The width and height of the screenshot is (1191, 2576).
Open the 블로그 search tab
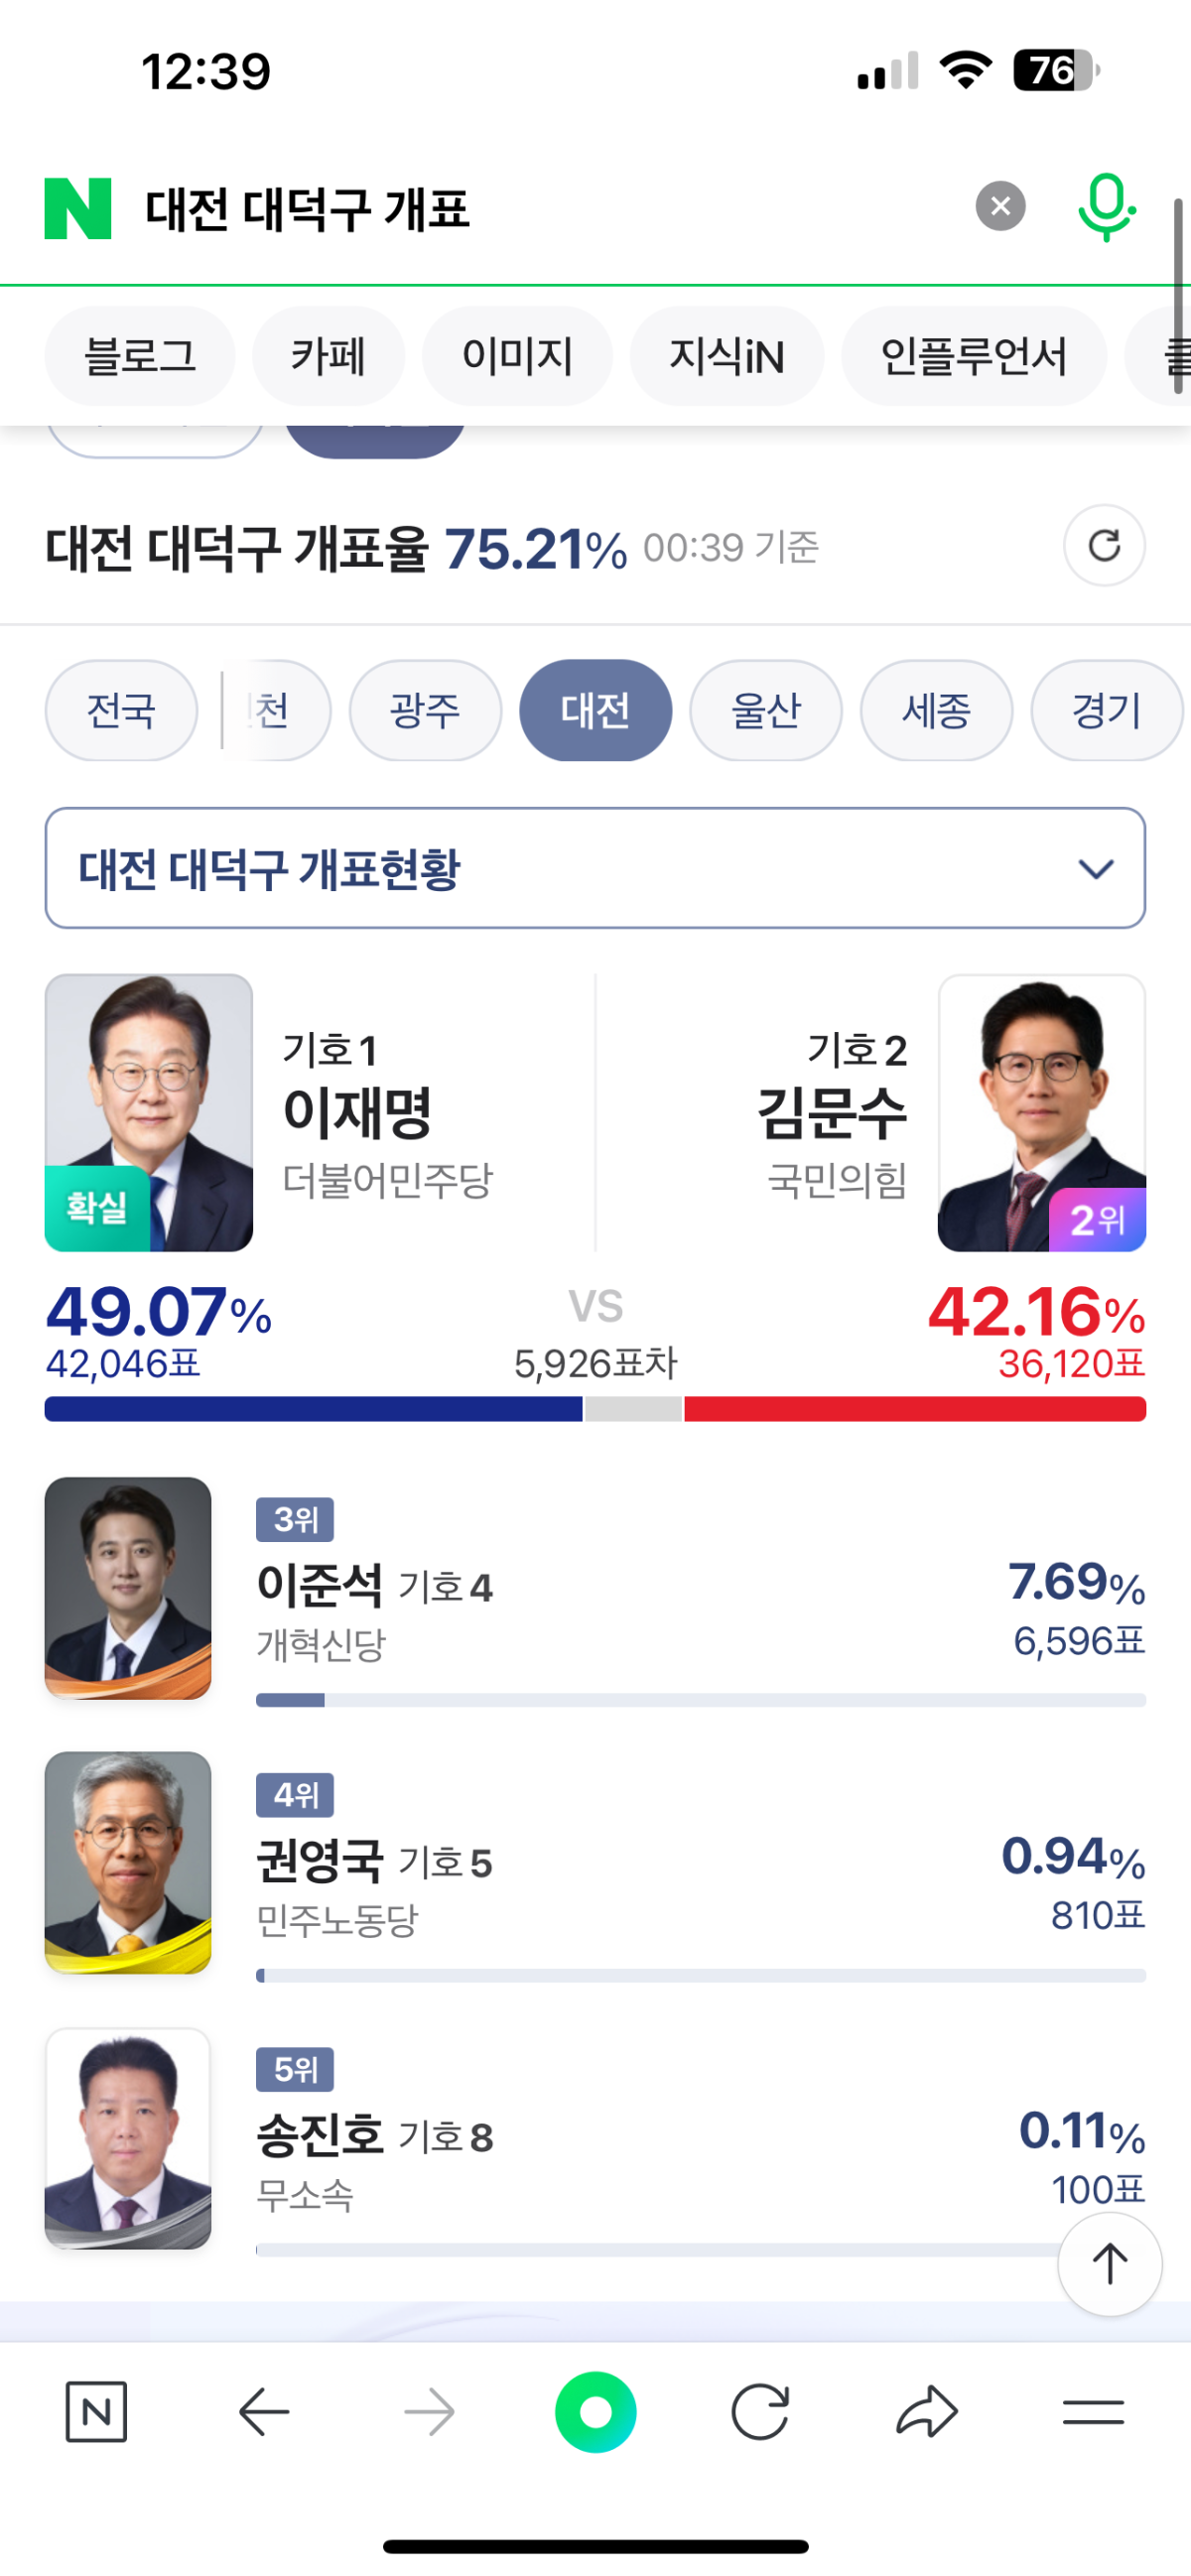click(x=140, y=356)
